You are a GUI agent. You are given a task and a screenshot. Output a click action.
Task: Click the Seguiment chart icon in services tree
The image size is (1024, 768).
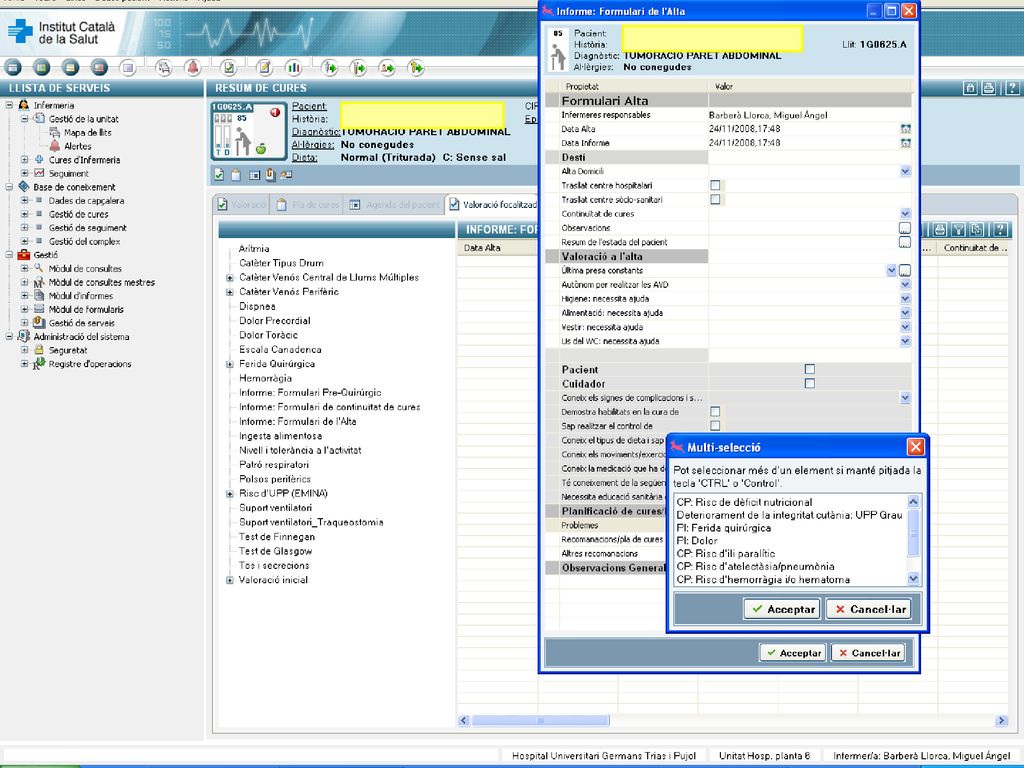coord(39,173)
